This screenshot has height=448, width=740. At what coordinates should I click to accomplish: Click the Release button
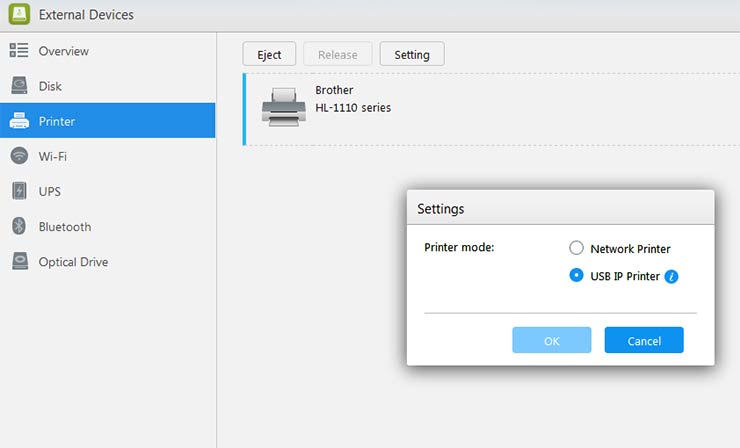coord(337,55)
